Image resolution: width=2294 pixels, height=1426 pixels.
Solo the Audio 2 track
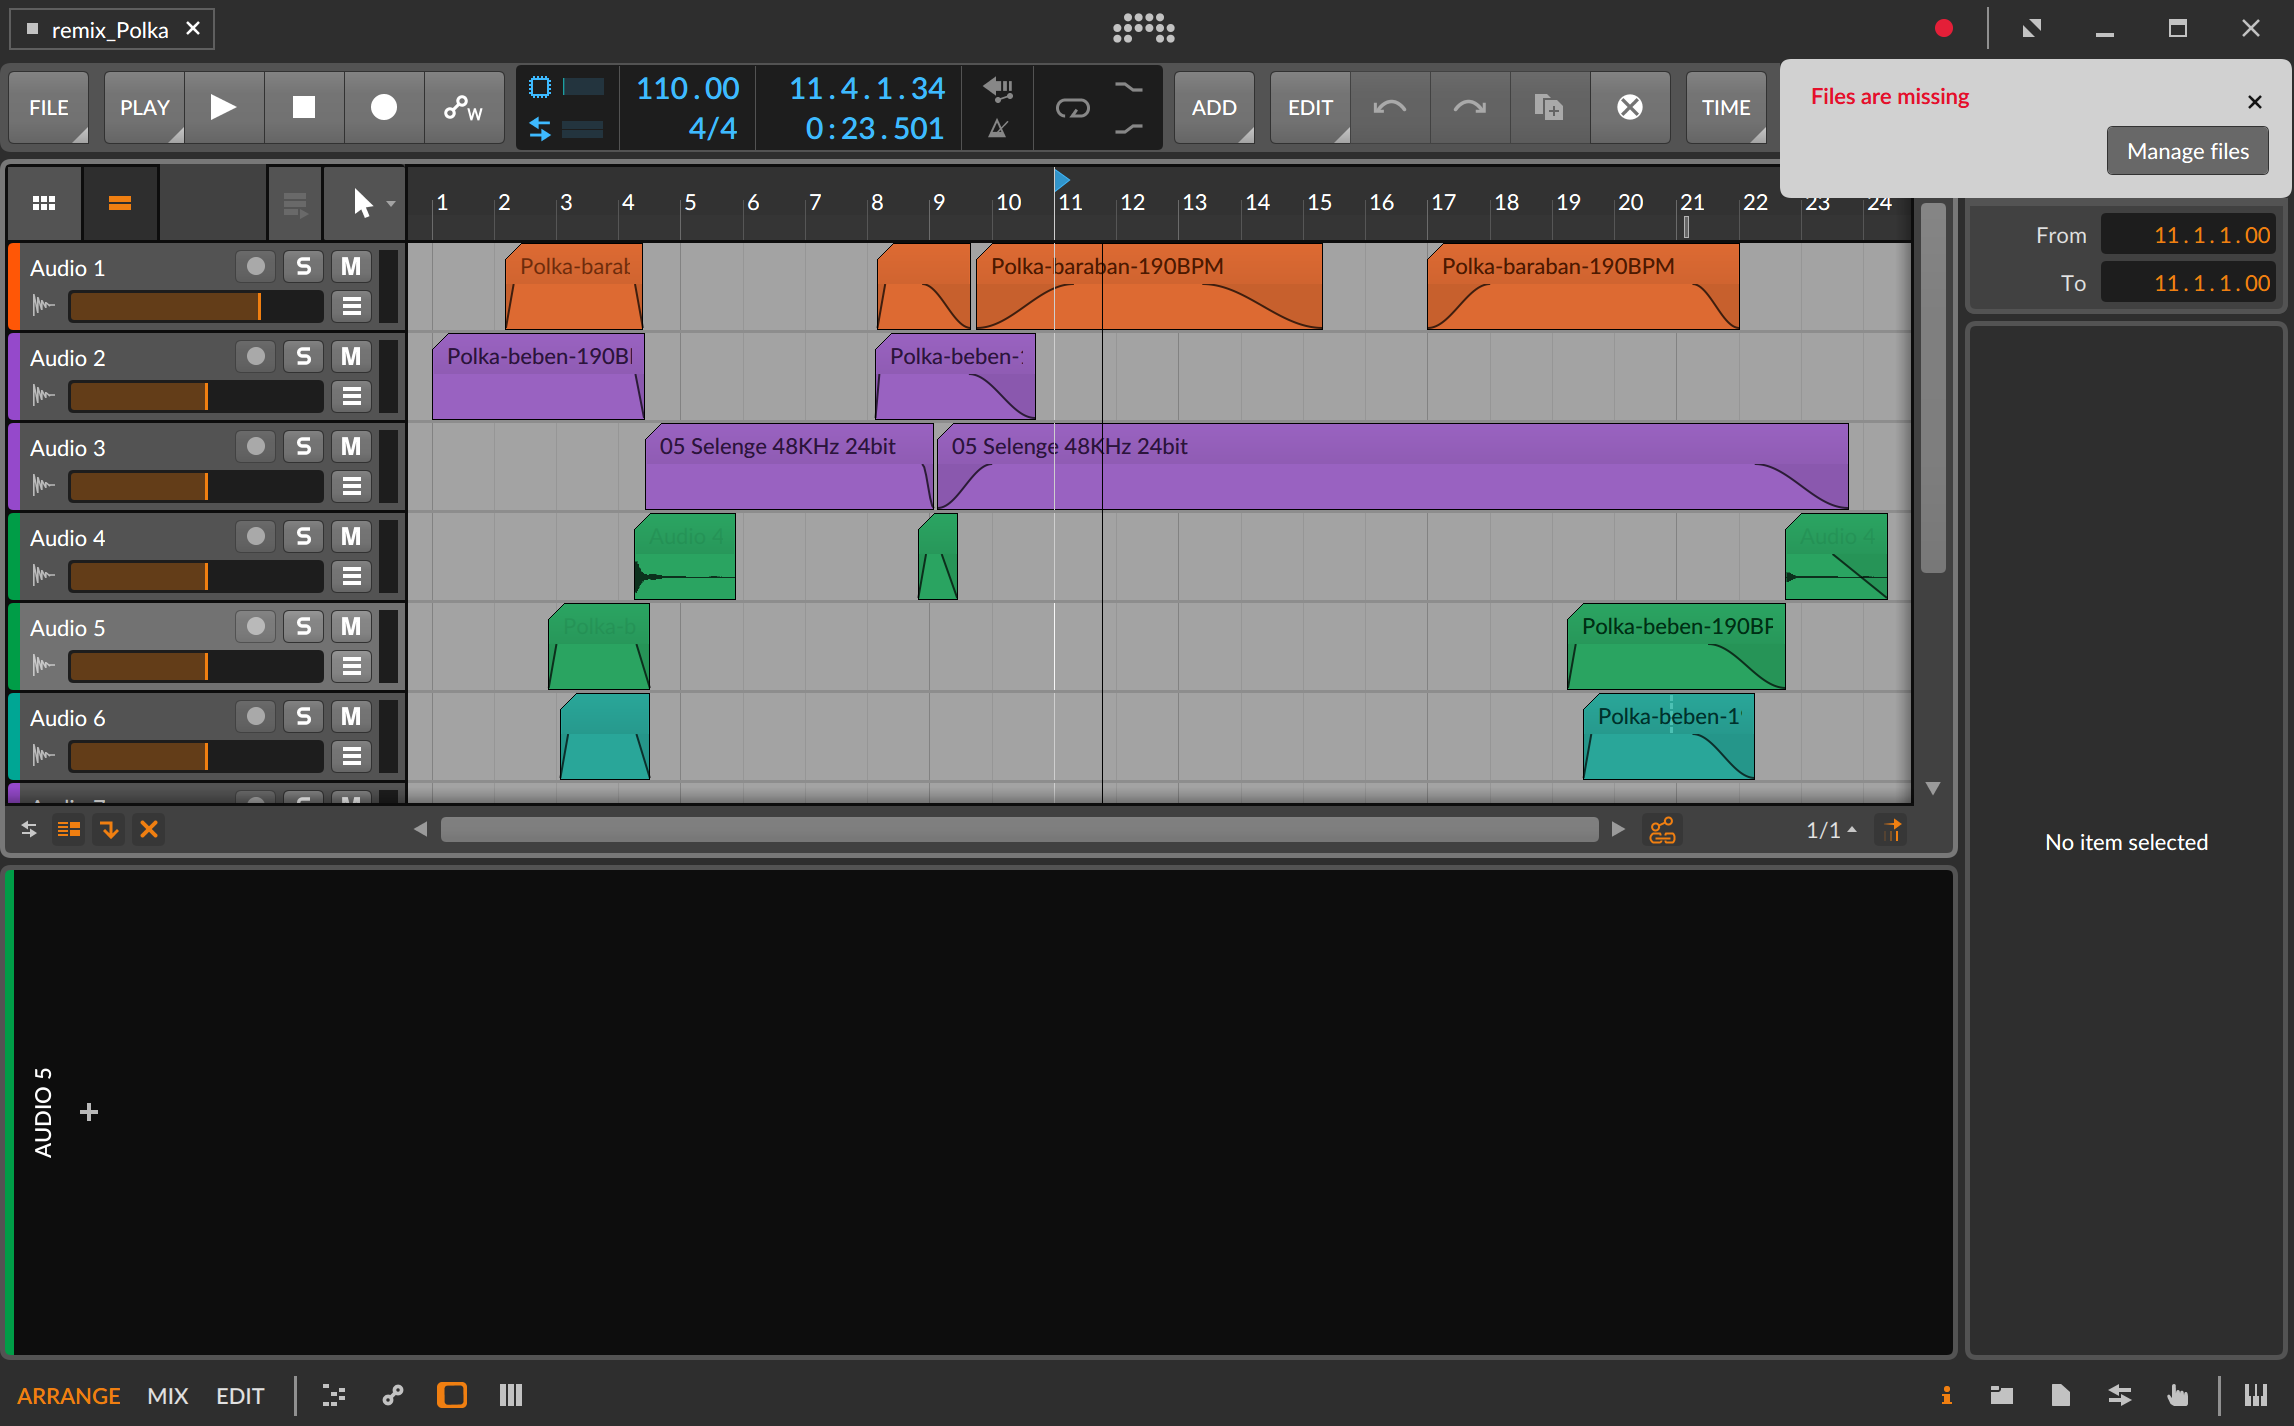303,357
